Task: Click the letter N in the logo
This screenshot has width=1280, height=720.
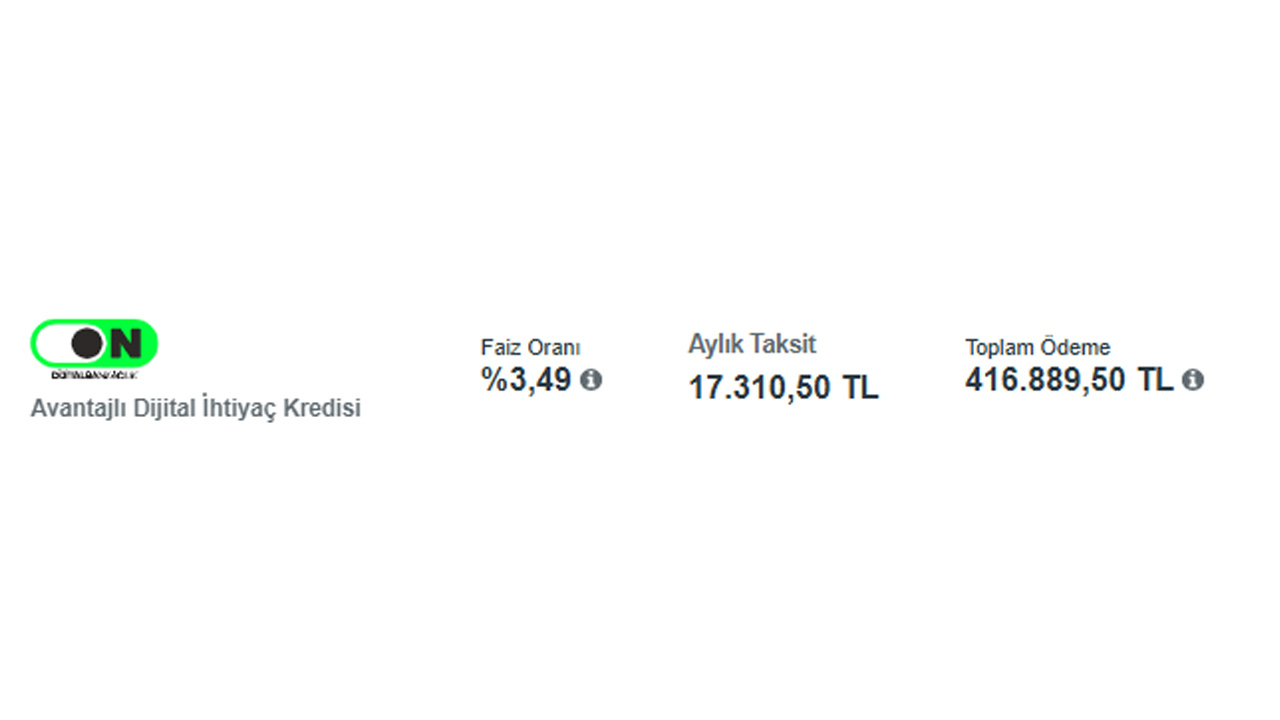Action: point(126,343)
